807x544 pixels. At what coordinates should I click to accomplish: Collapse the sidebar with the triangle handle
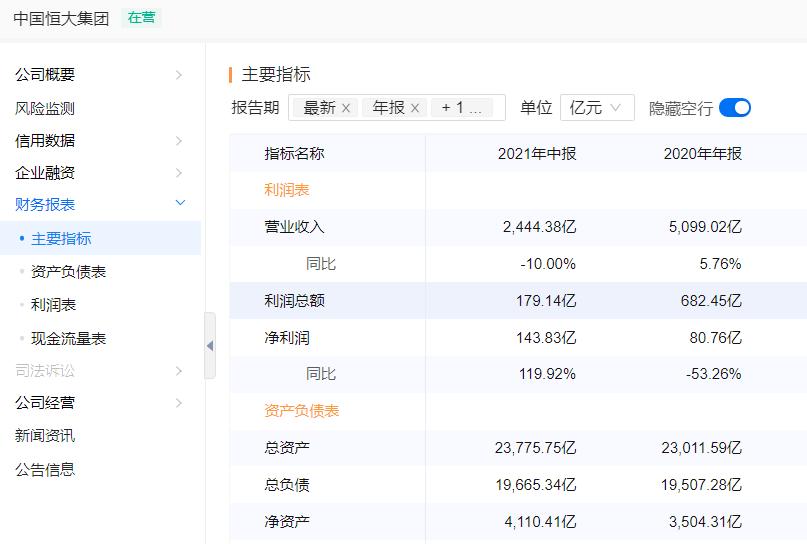pos(210,346)
